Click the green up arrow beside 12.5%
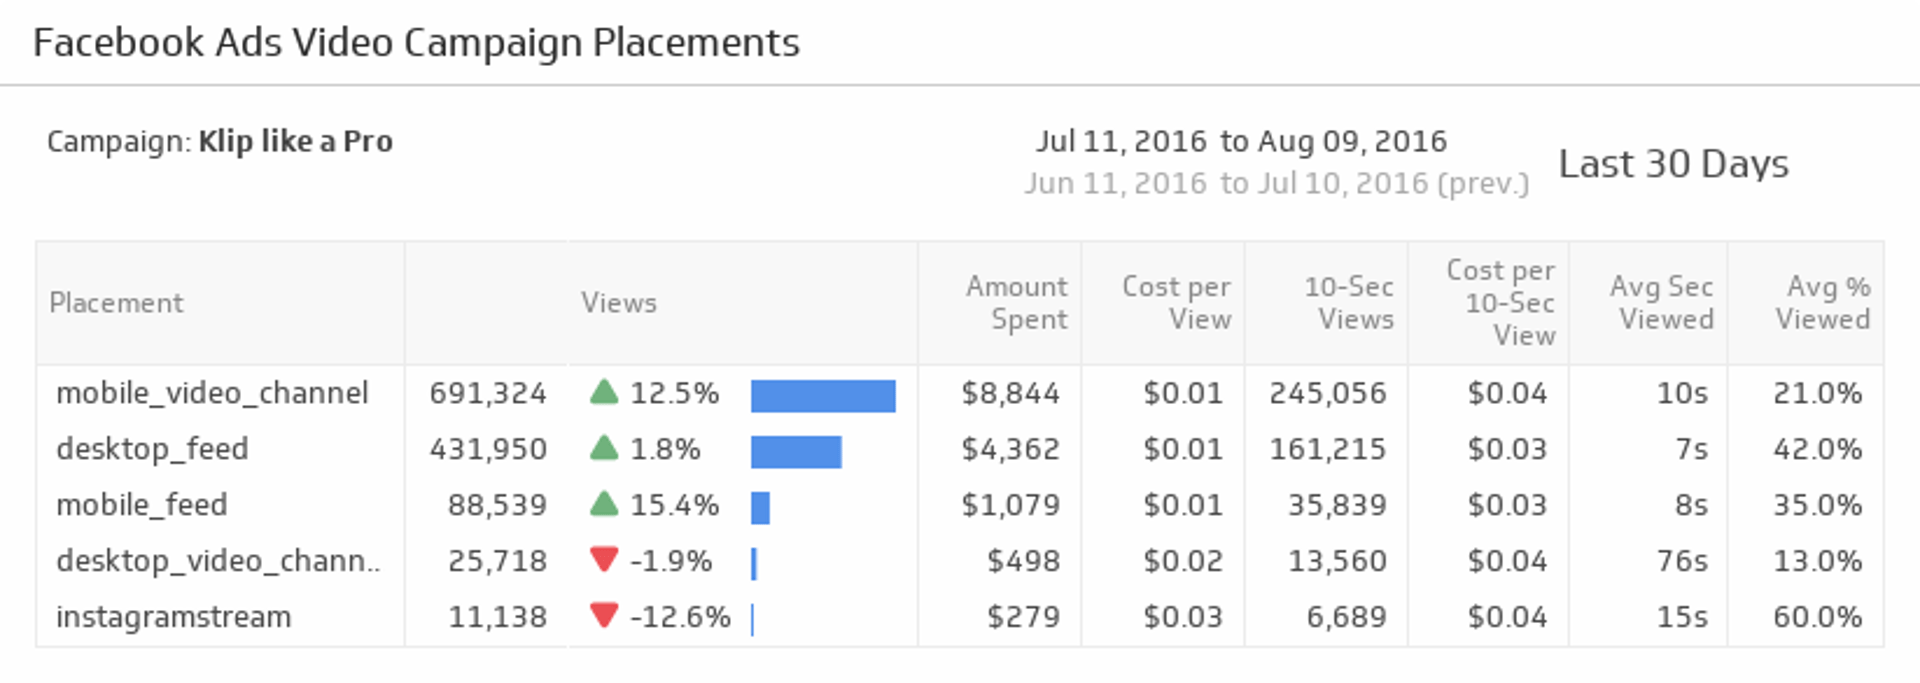The image size is (1920, 683). pos(604,392)
